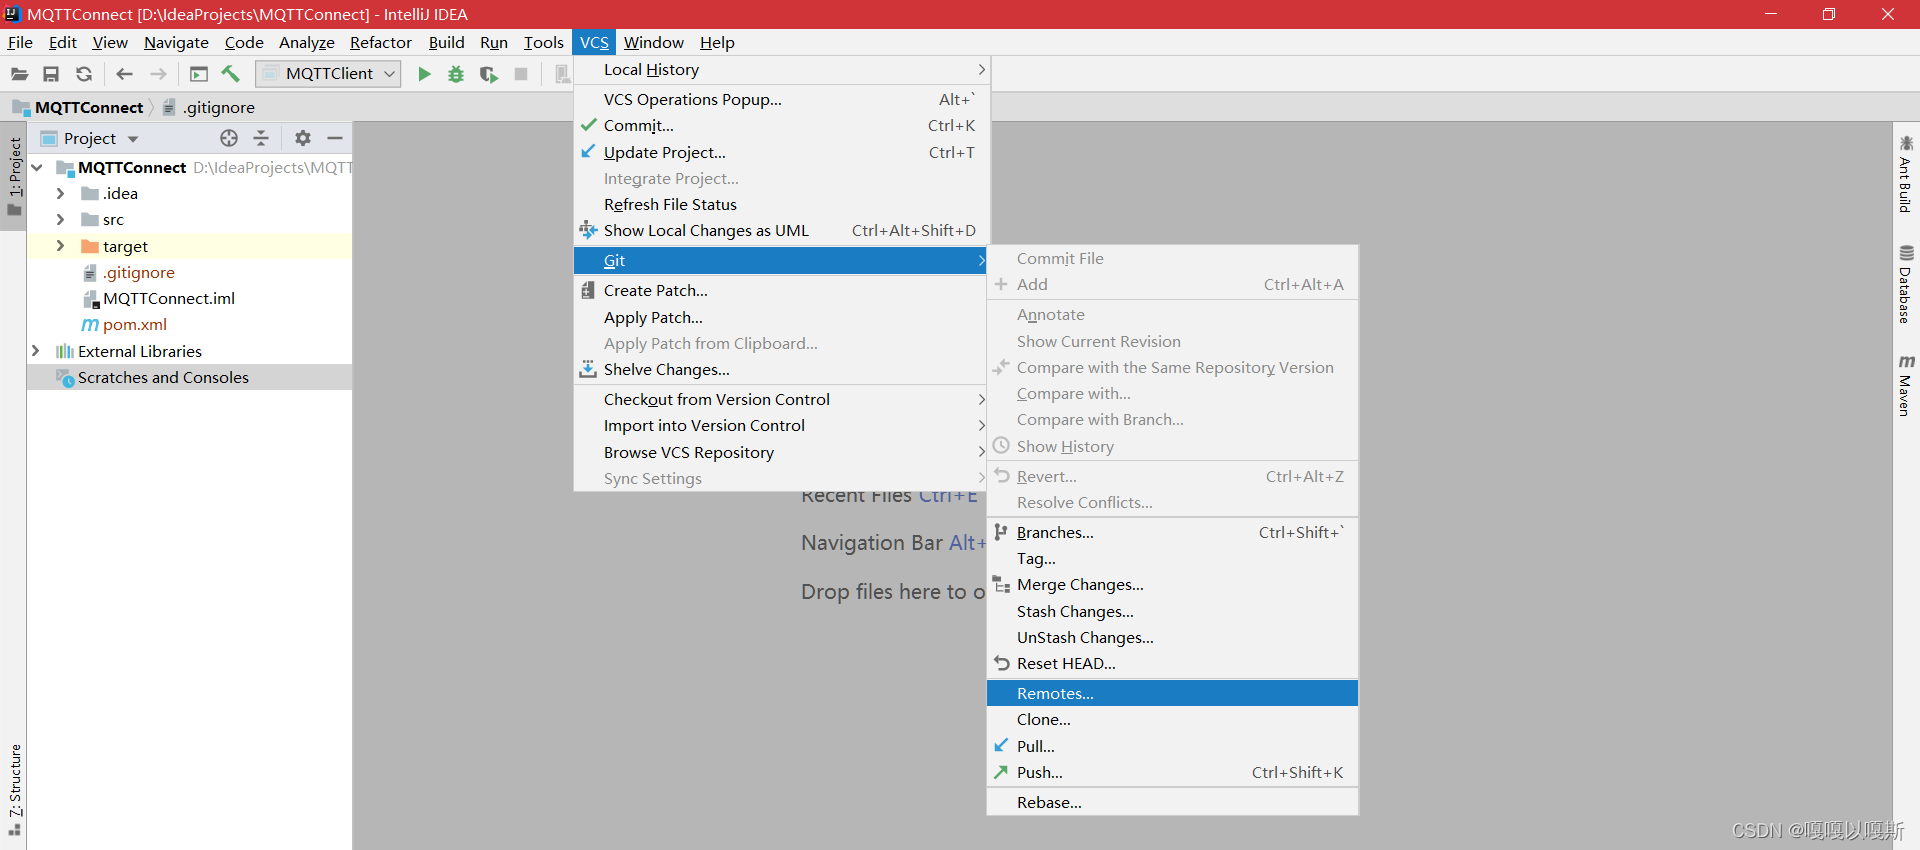Screen dimensions: 1920x850
Task: Open the Ant Build side panel
Action: point(1905,172)
